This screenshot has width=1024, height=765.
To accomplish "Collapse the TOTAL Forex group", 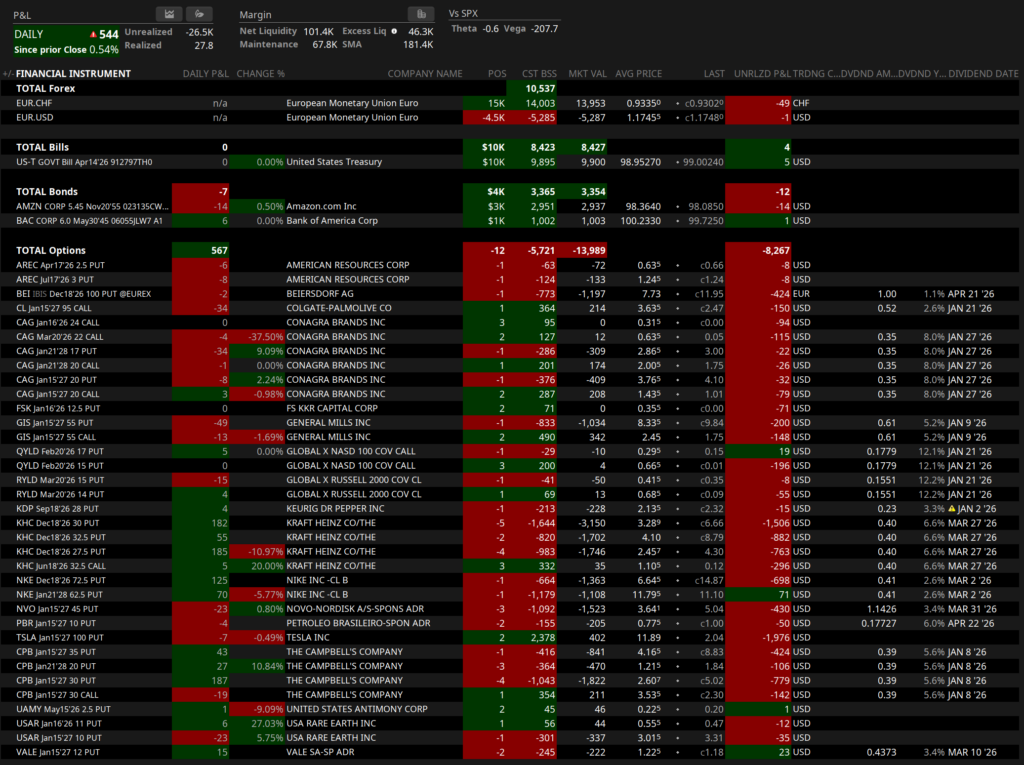I will coord(46,88).
